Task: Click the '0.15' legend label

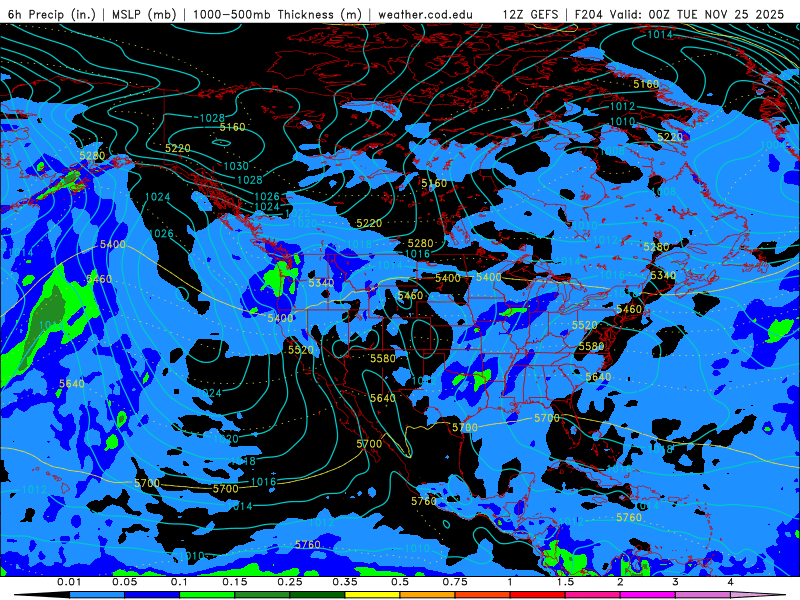Action: 235,582
